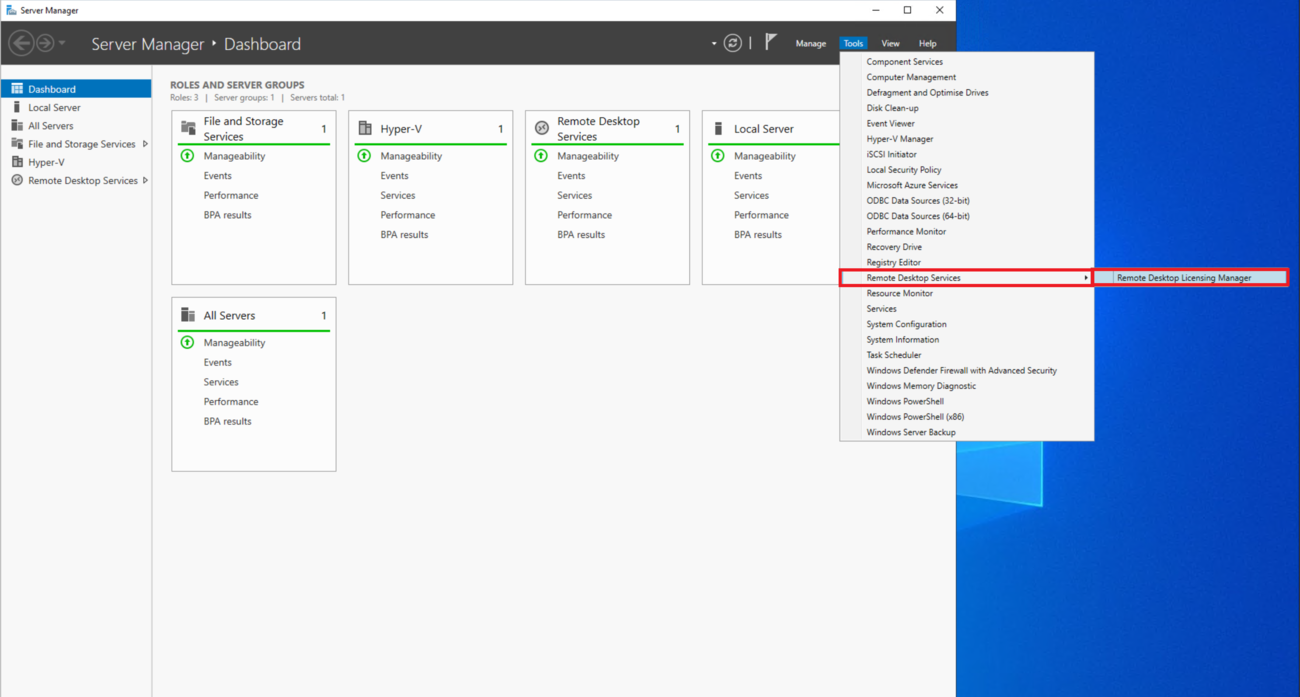Open Windows Defender Firewall with Advanced Security
This screenshot has width=1300, height=697.
(966, 371)
